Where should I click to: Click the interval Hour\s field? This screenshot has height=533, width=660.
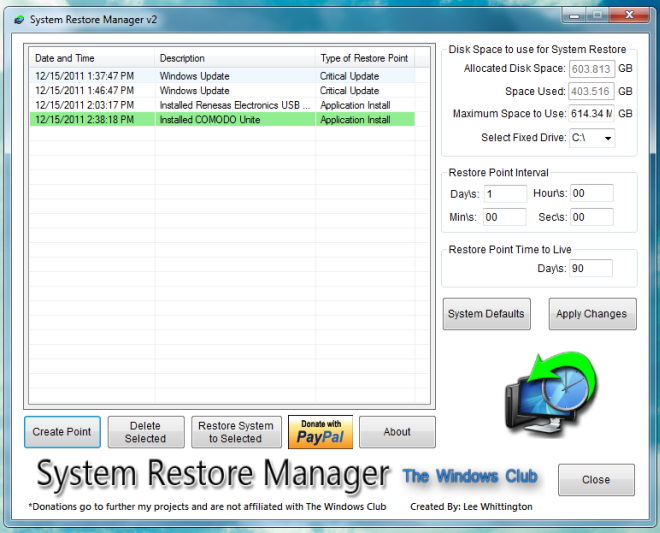pyautogui.click(x=591, y=193)
